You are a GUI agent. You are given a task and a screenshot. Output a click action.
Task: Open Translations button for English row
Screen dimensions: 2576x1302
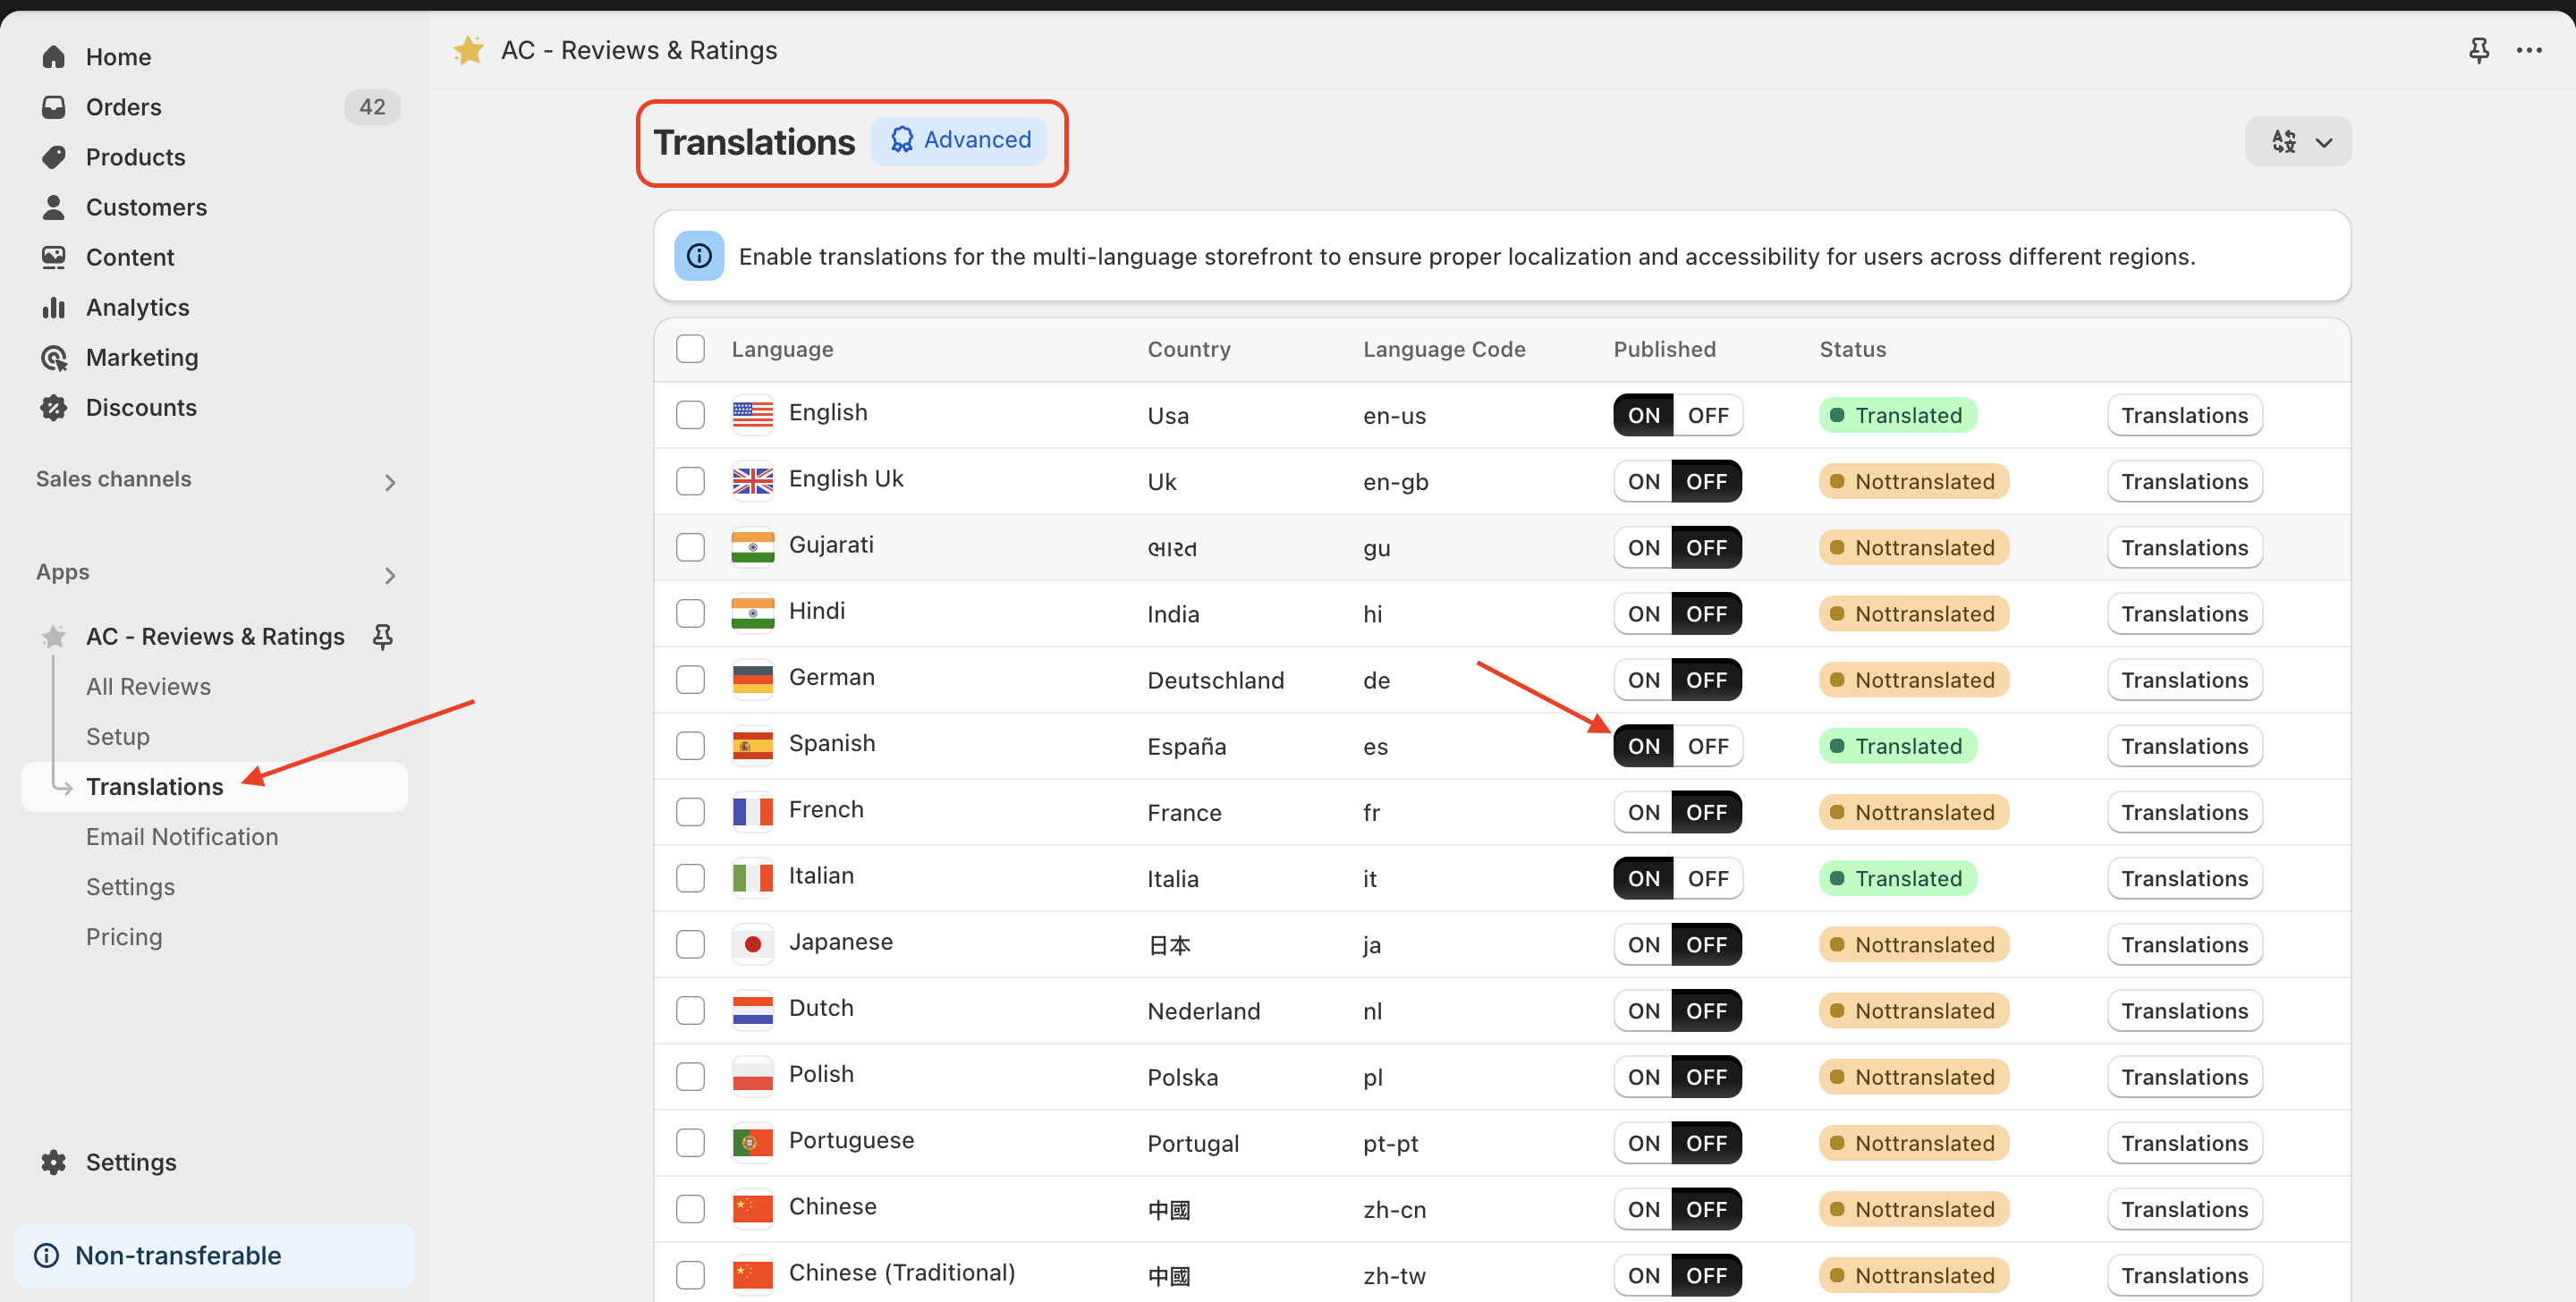pyautogui.click(x=2184, y=415)
